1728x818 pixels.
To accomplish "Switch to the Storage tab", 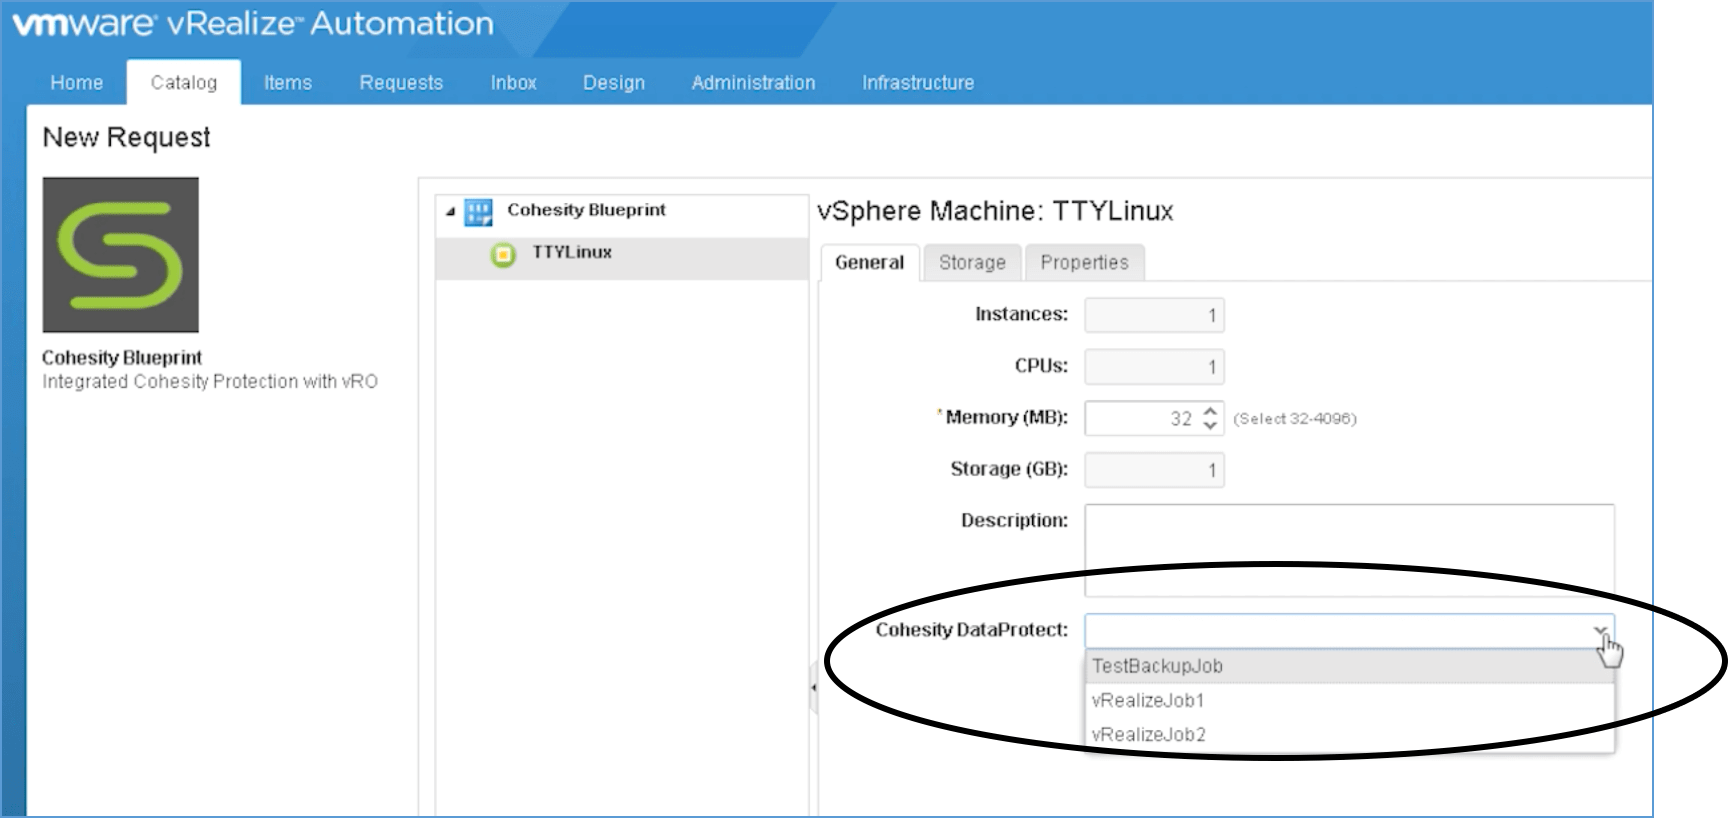I will (x=972, y=263).
